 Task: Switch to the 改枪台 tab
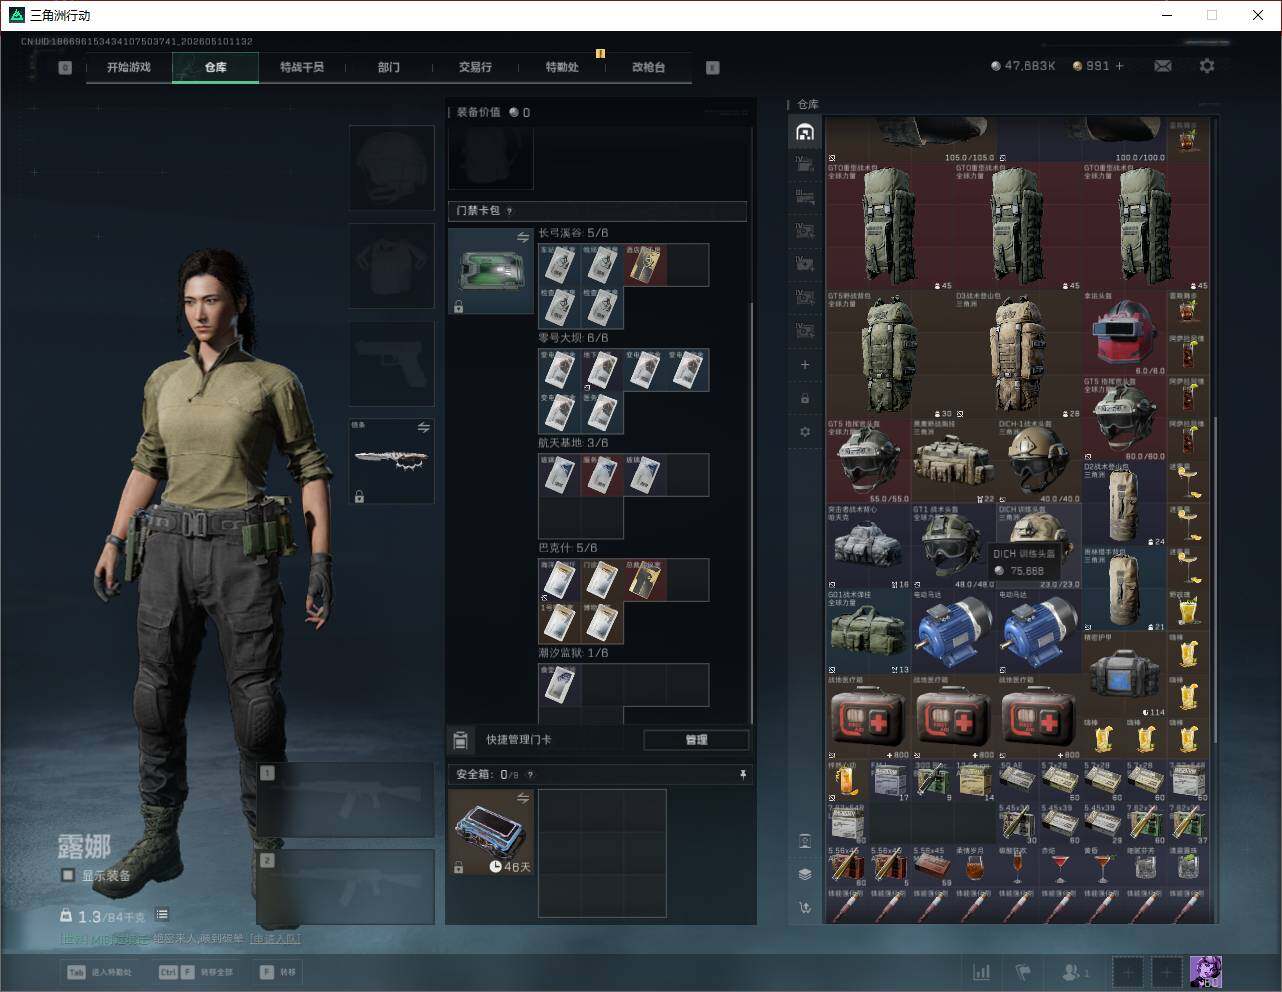click(x=648, y=67)
